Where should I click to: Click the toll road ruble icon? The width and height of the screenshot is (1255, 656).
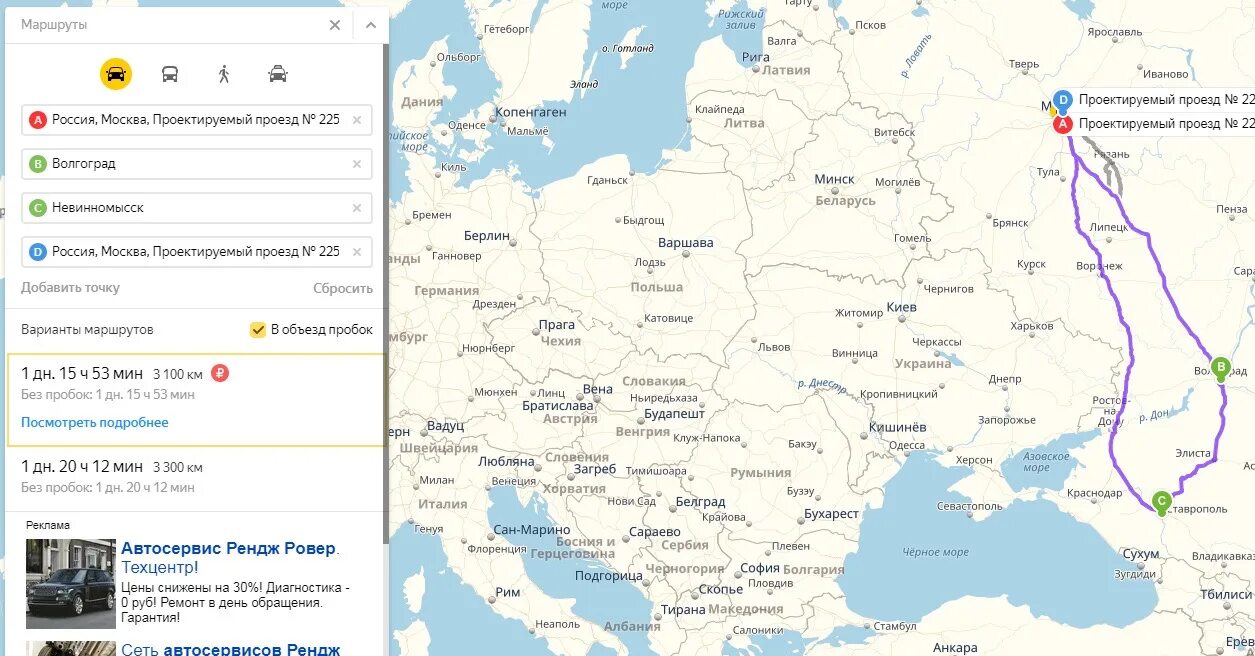pos(220,373)
